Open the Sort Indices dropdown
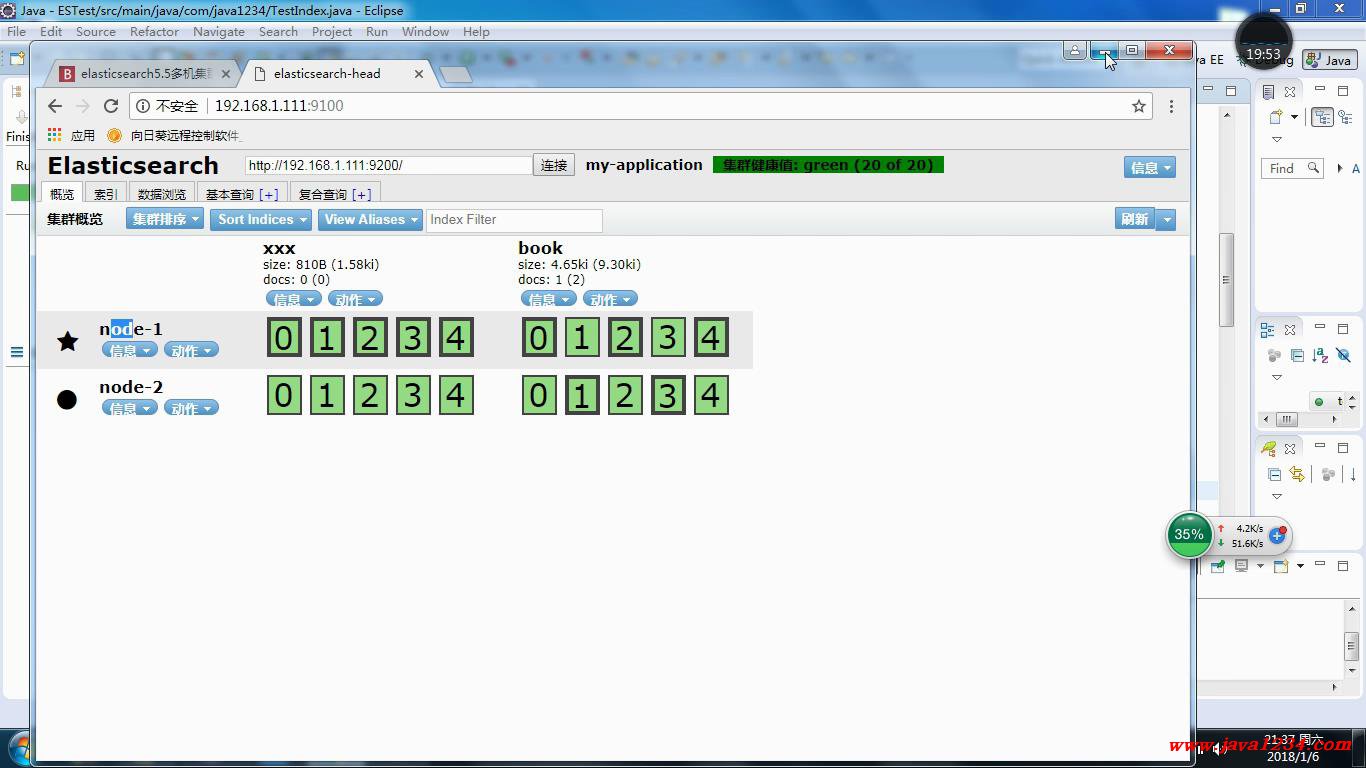1366x768 pixels. pos(261,219)
